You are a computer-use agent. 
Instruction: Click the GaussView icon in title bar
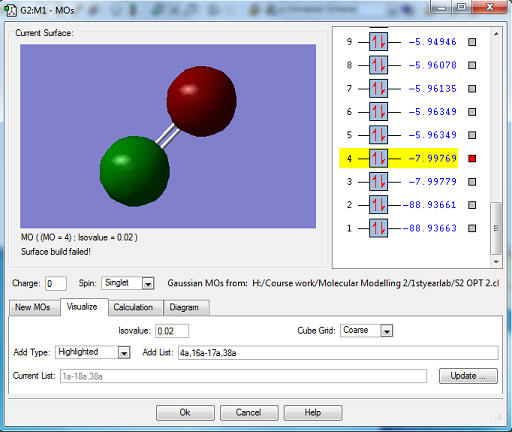coord(11,10)
